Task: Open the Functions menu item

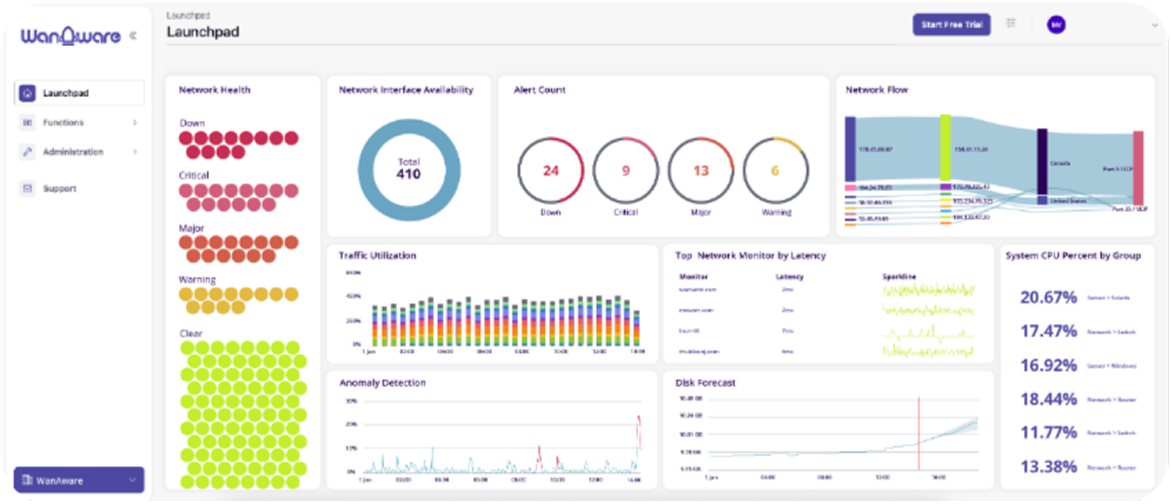Action: coord(78,122)
